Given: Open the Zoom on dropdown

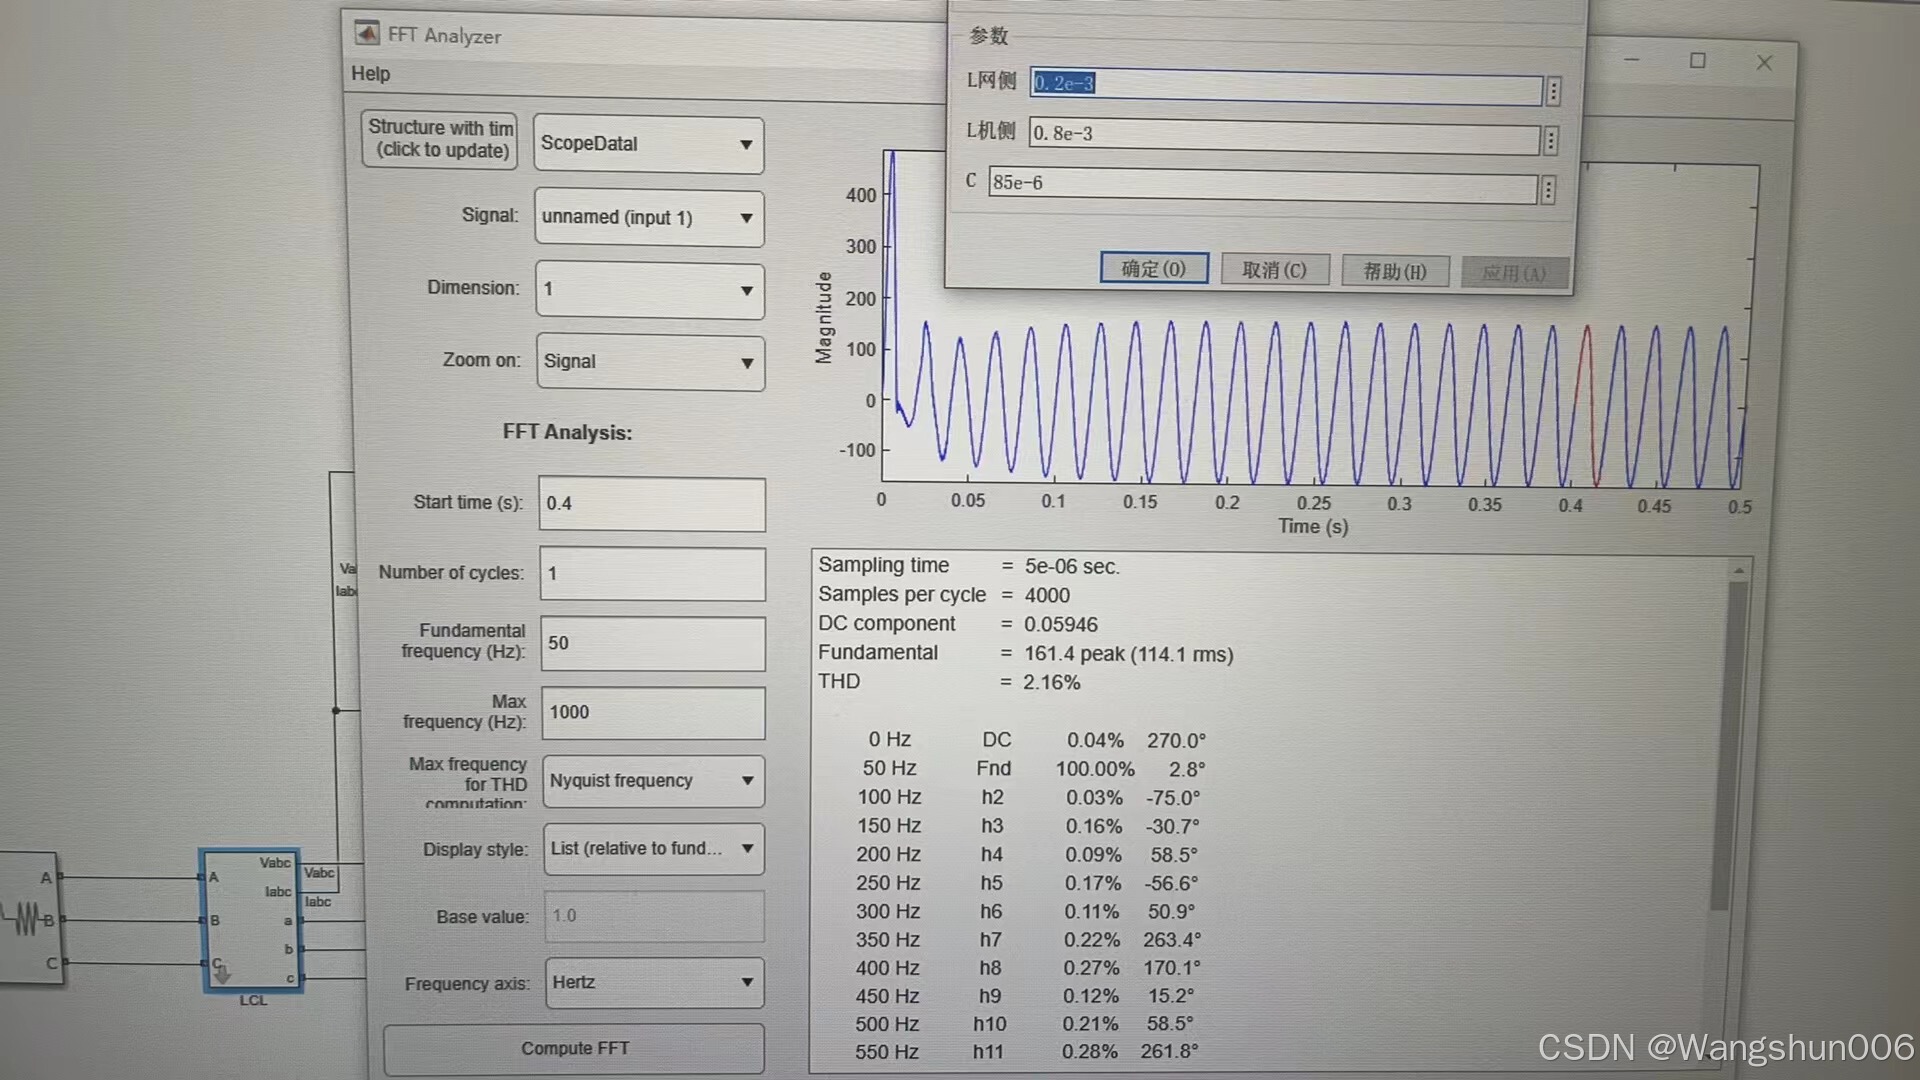Looking at the screenshot, I should coord(650,362).
